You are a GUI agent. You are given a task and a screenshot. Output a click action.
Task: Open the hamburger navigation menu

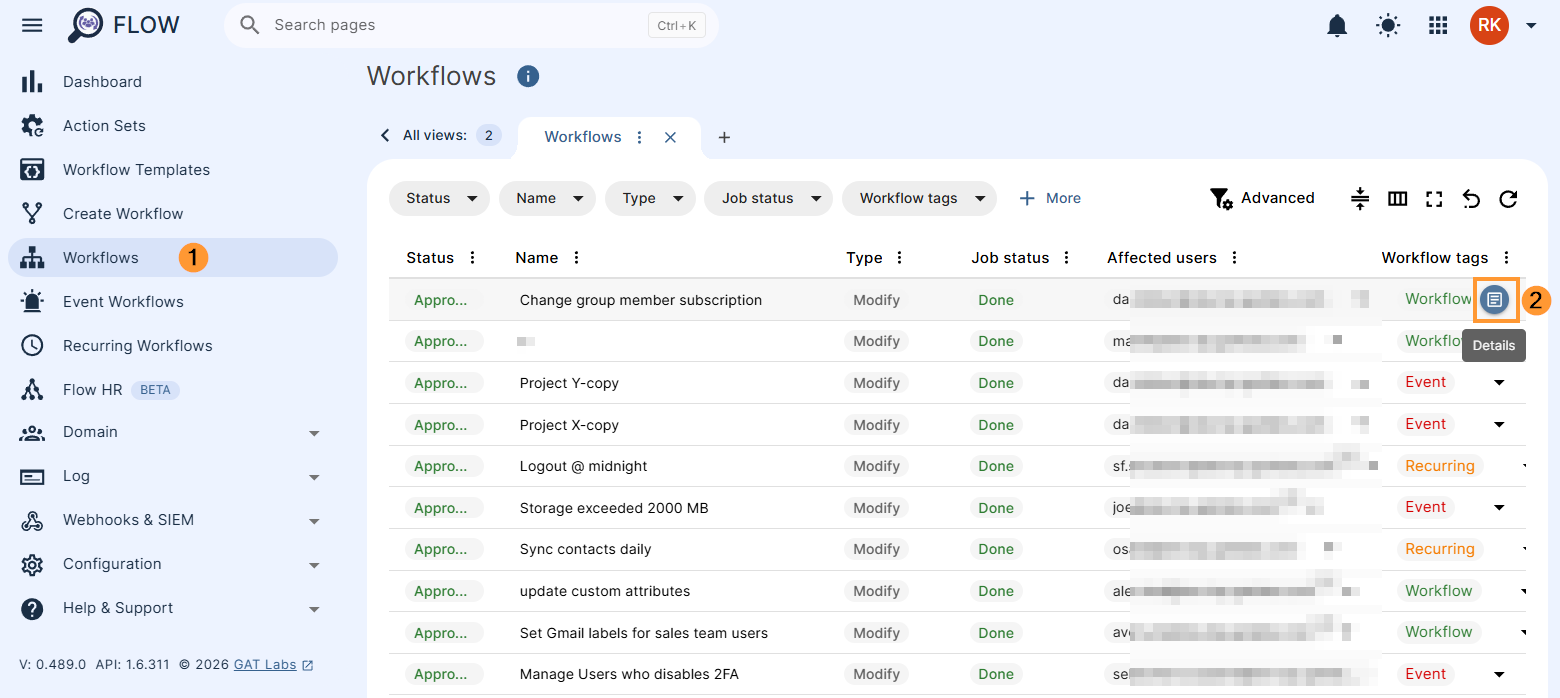pyautogui.click(x=32, y=25)
